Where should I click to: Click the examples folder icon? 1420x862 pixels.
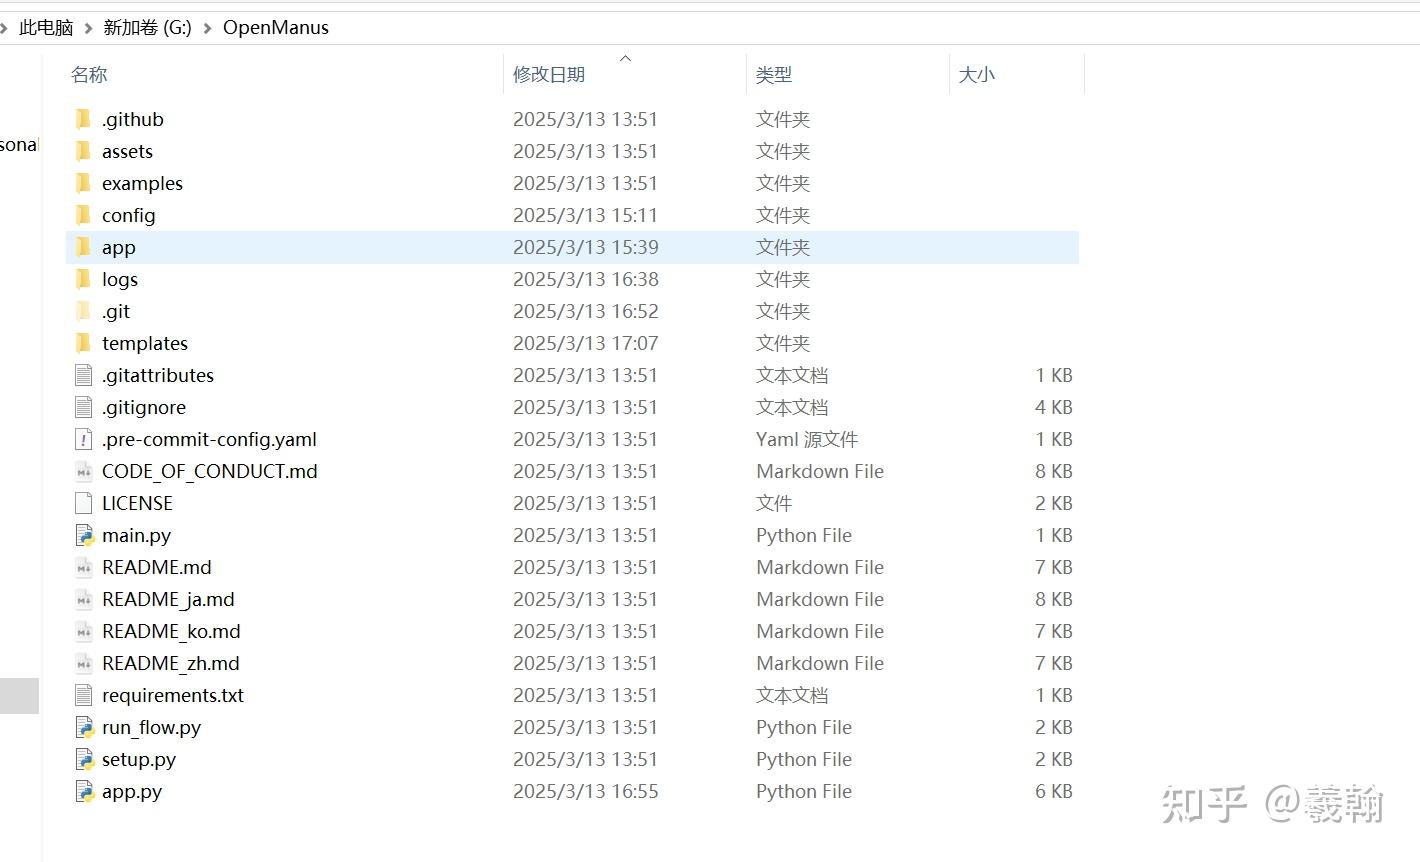(x=83, y=184)
